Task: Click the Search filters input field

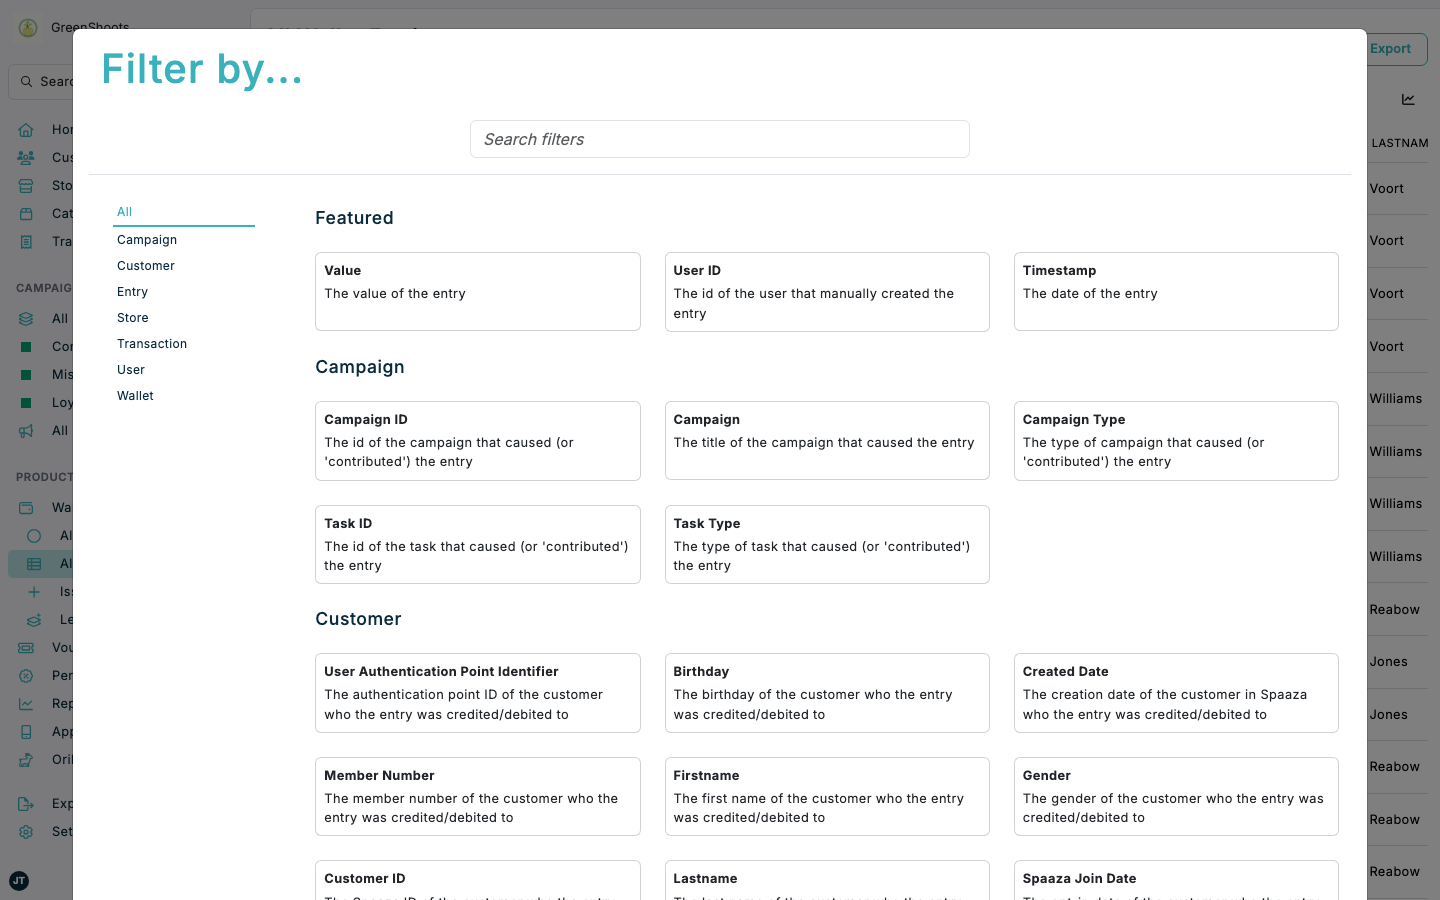Action: (720, 139)
